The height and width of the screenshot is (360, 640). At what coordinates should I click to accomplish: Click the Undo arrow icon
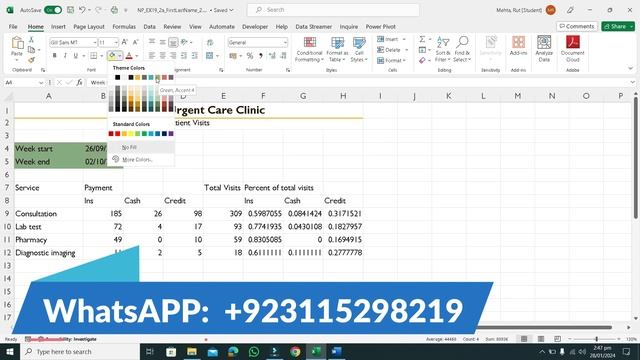tap(82, 10)
